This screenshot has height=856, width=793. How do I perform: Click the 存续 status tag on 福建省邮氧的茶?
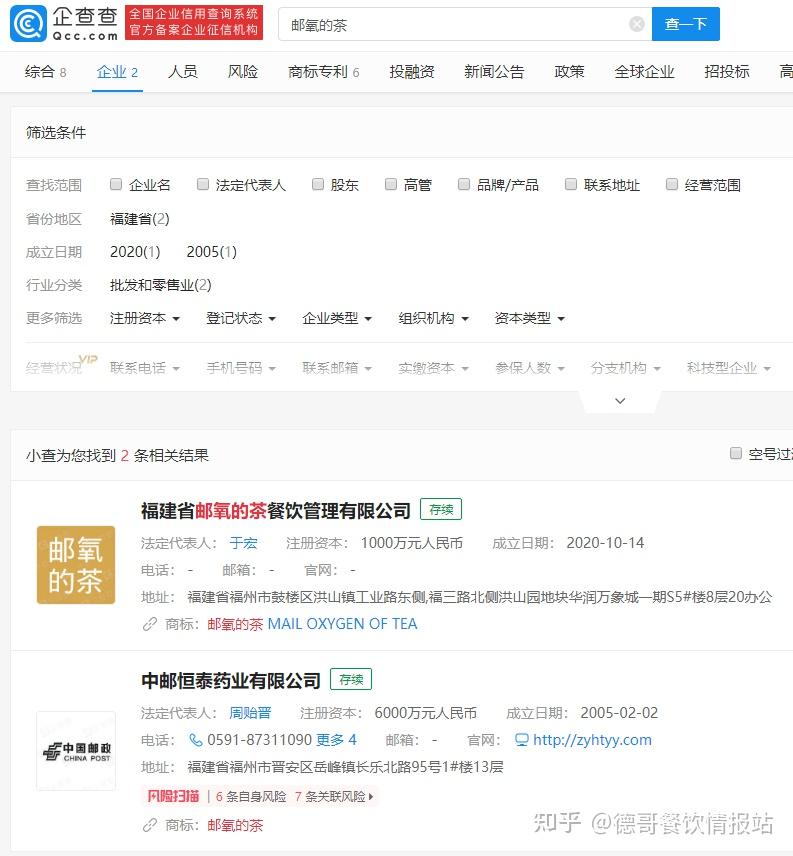tap(441, 509)
